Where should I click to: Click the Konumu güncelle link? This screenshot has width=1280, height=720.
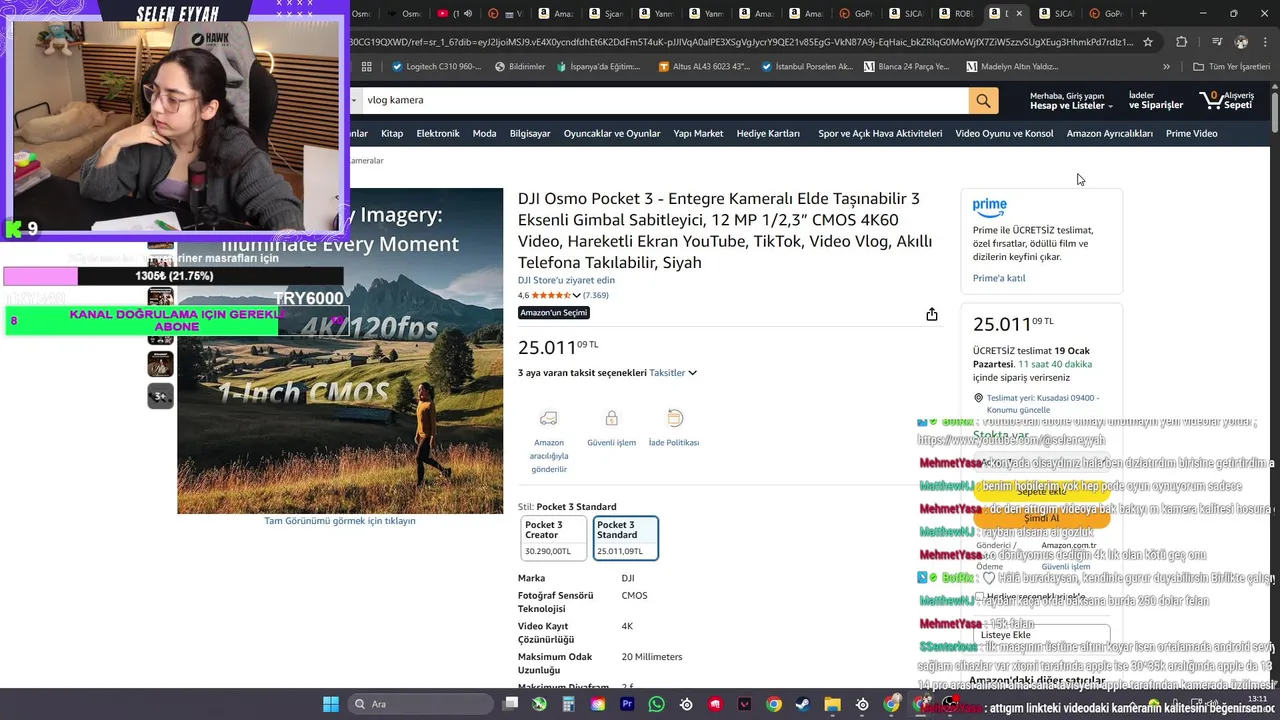[1018, 410]
